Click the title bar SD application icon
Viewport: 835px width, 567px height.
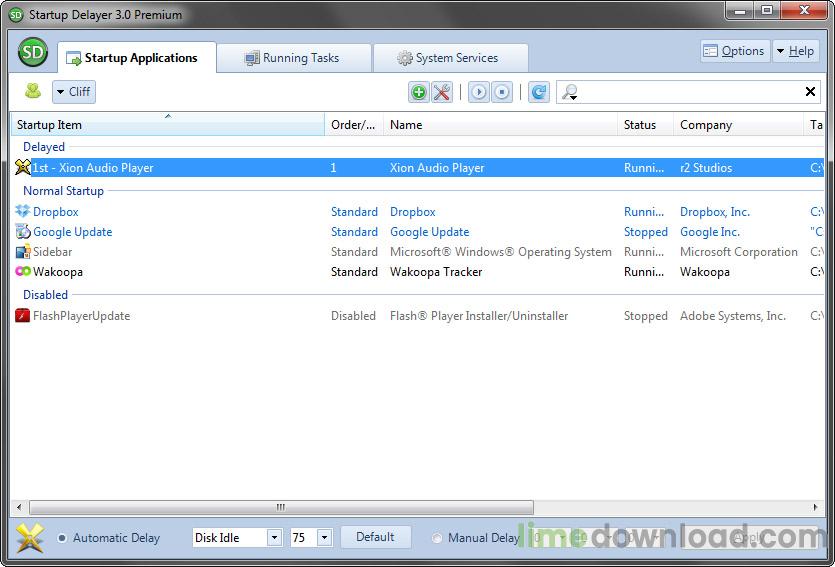(x=17, y=14)
